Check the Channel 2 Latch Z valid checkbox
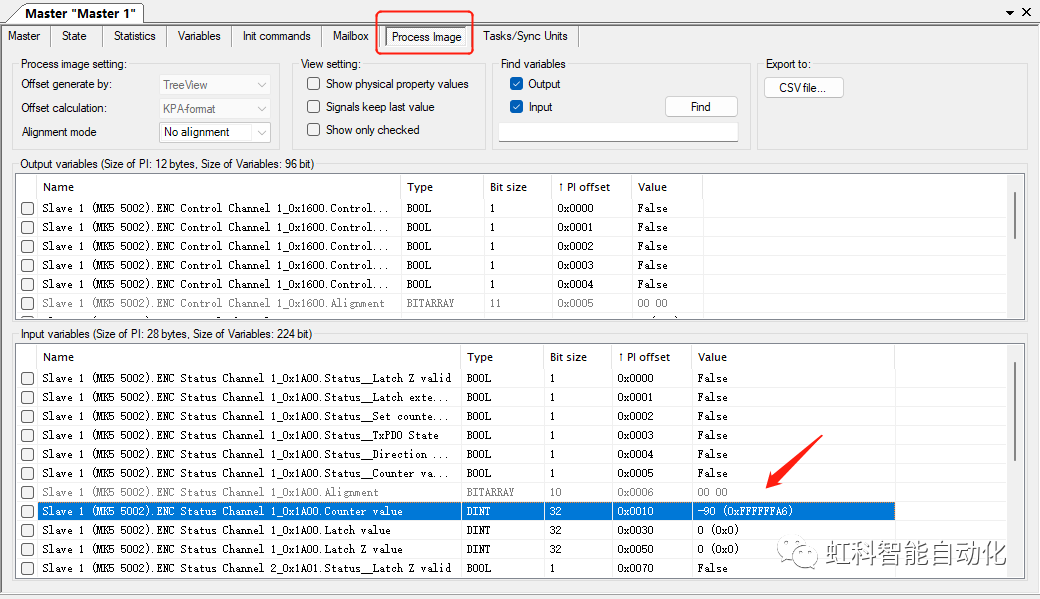The image size is (1040, 599). pos(27,568)
